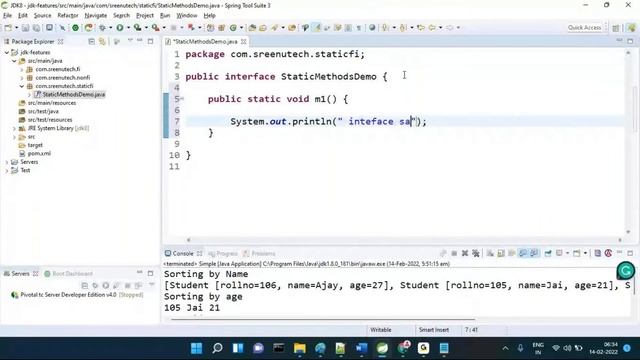Screen dimensions: 640x360
Task: Click the Search toolbar icon
Action: (x=274, y=28)
